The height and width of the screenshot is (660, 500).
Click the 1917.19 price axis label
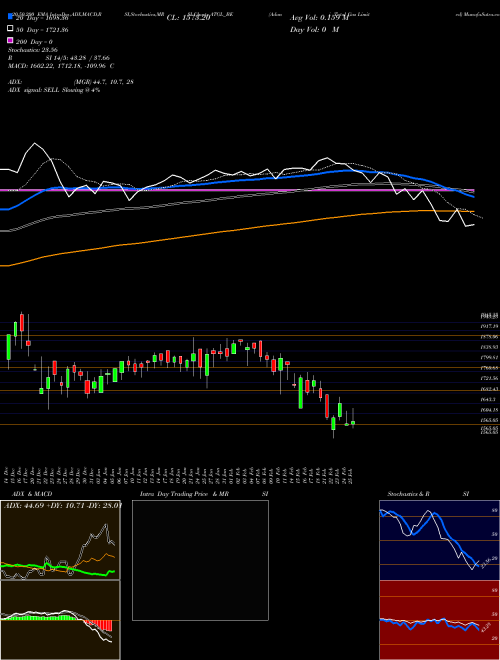coord(490,326)
